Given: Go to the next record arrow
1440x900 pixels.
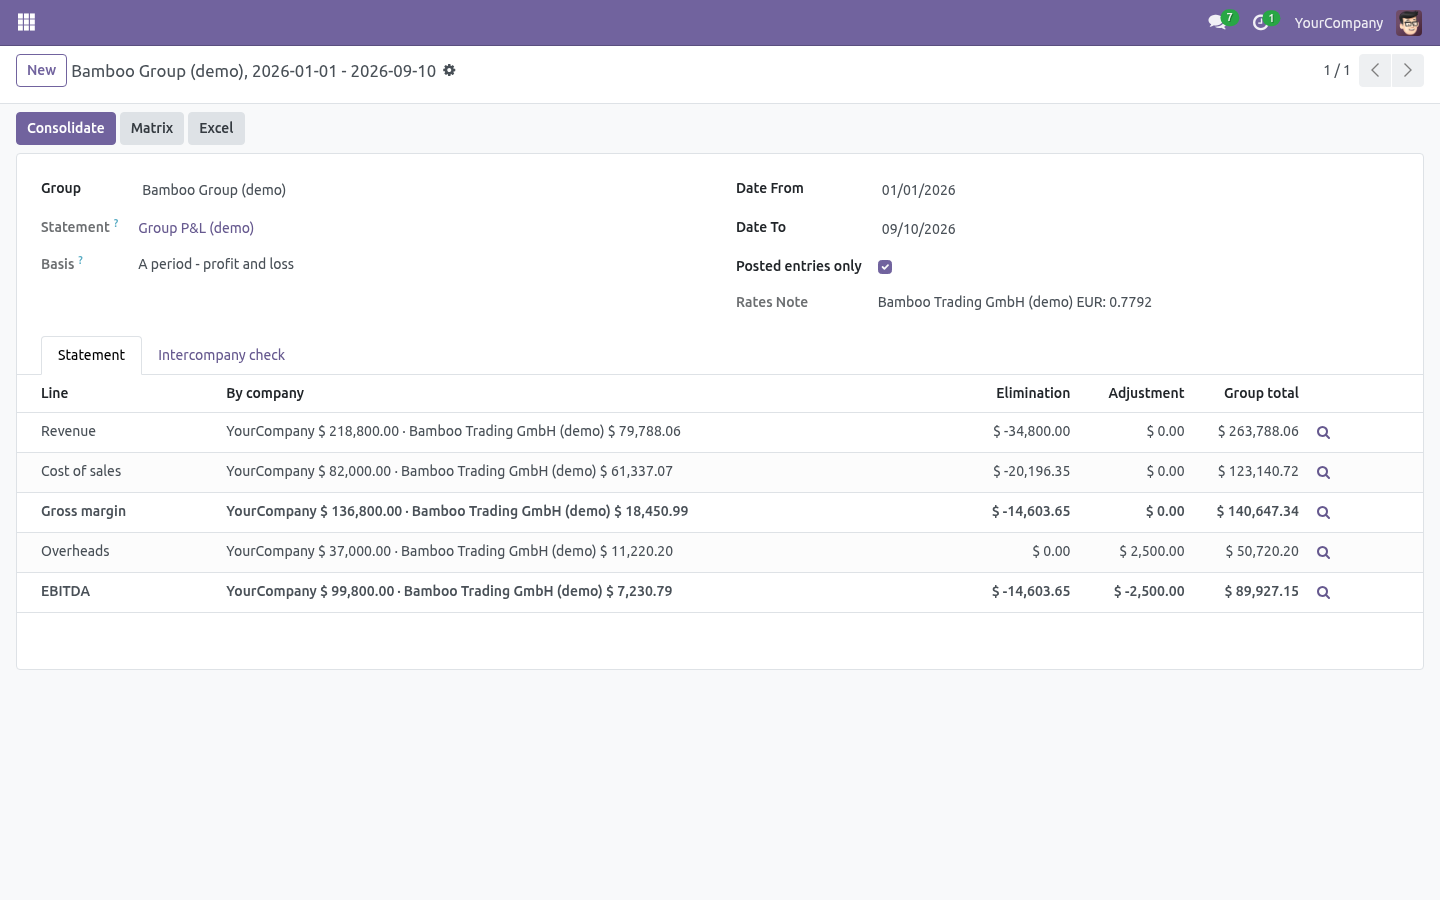Looking at the screenshot, I should click(x=1407, y=70).
